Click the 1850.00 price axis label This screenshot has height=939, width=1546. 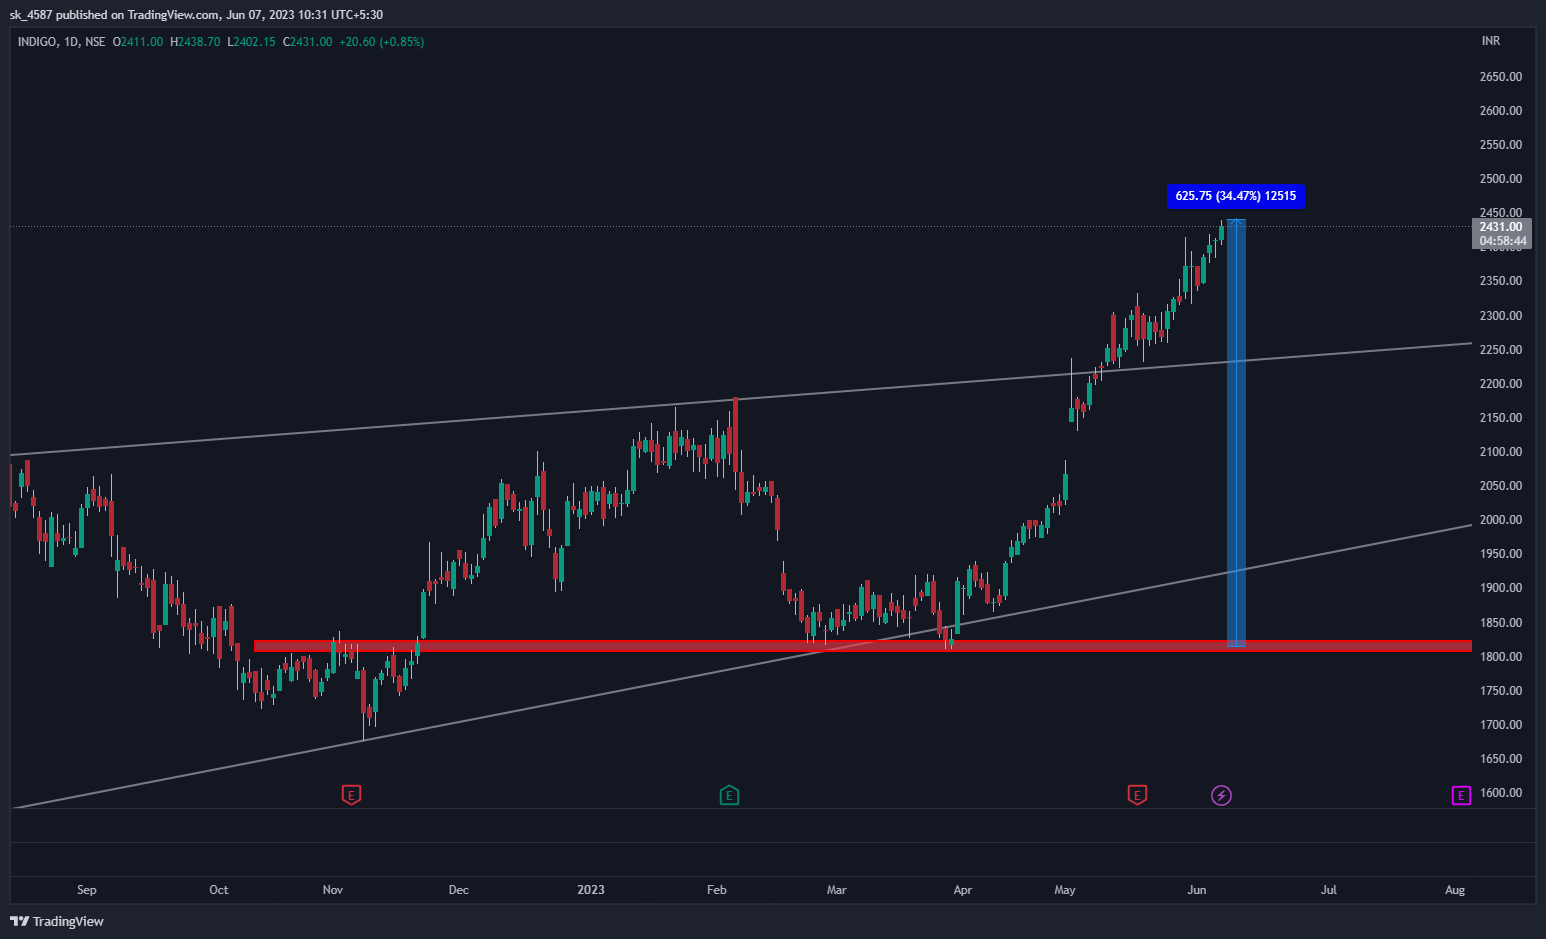pos(1501,623)
